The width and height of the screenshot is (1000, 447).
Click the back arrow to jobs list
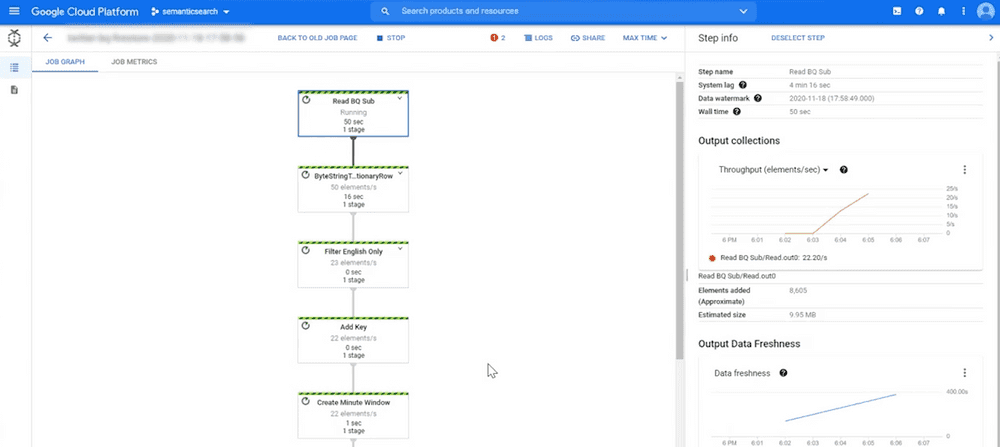pyautogui.click(x=47, y=38)
